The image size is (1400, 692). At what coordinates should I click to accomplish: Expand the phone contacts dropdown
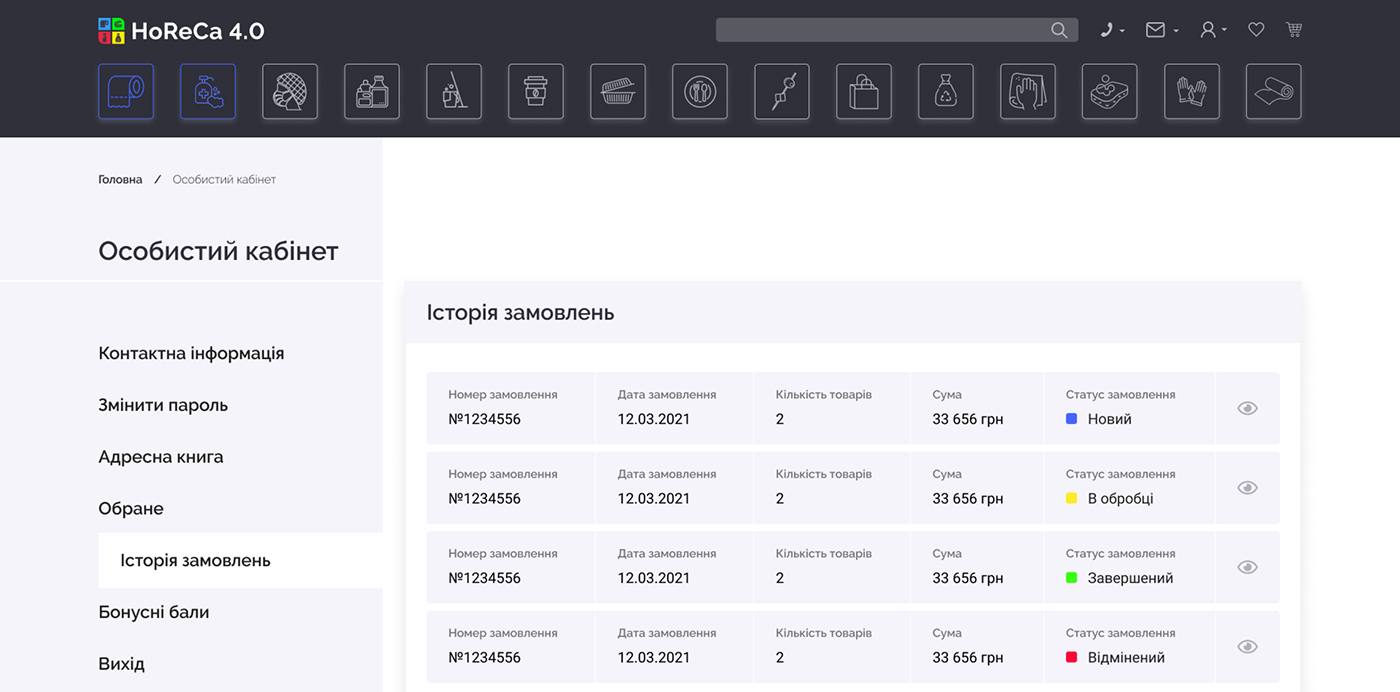[1112, 30]
